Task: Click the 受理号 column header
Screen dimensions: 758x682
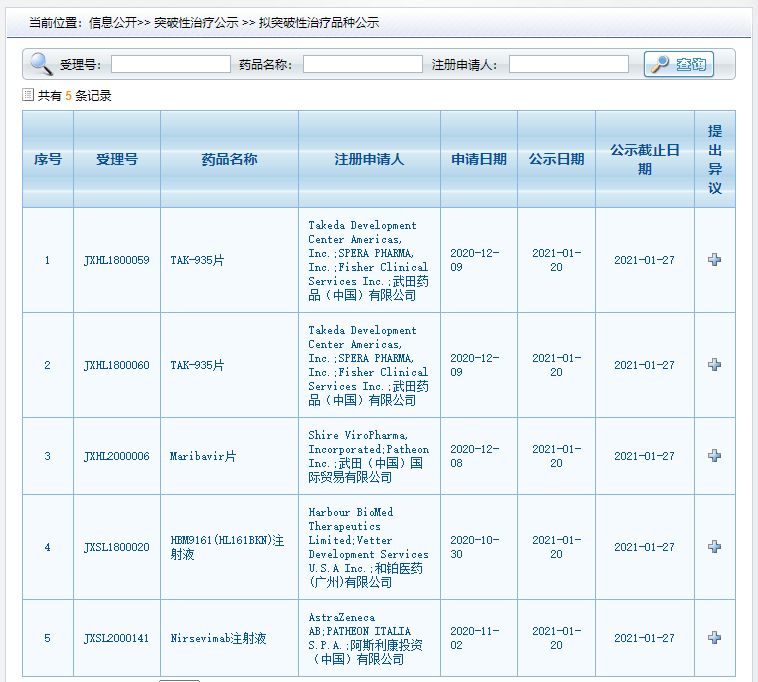Action: point(117,159)
